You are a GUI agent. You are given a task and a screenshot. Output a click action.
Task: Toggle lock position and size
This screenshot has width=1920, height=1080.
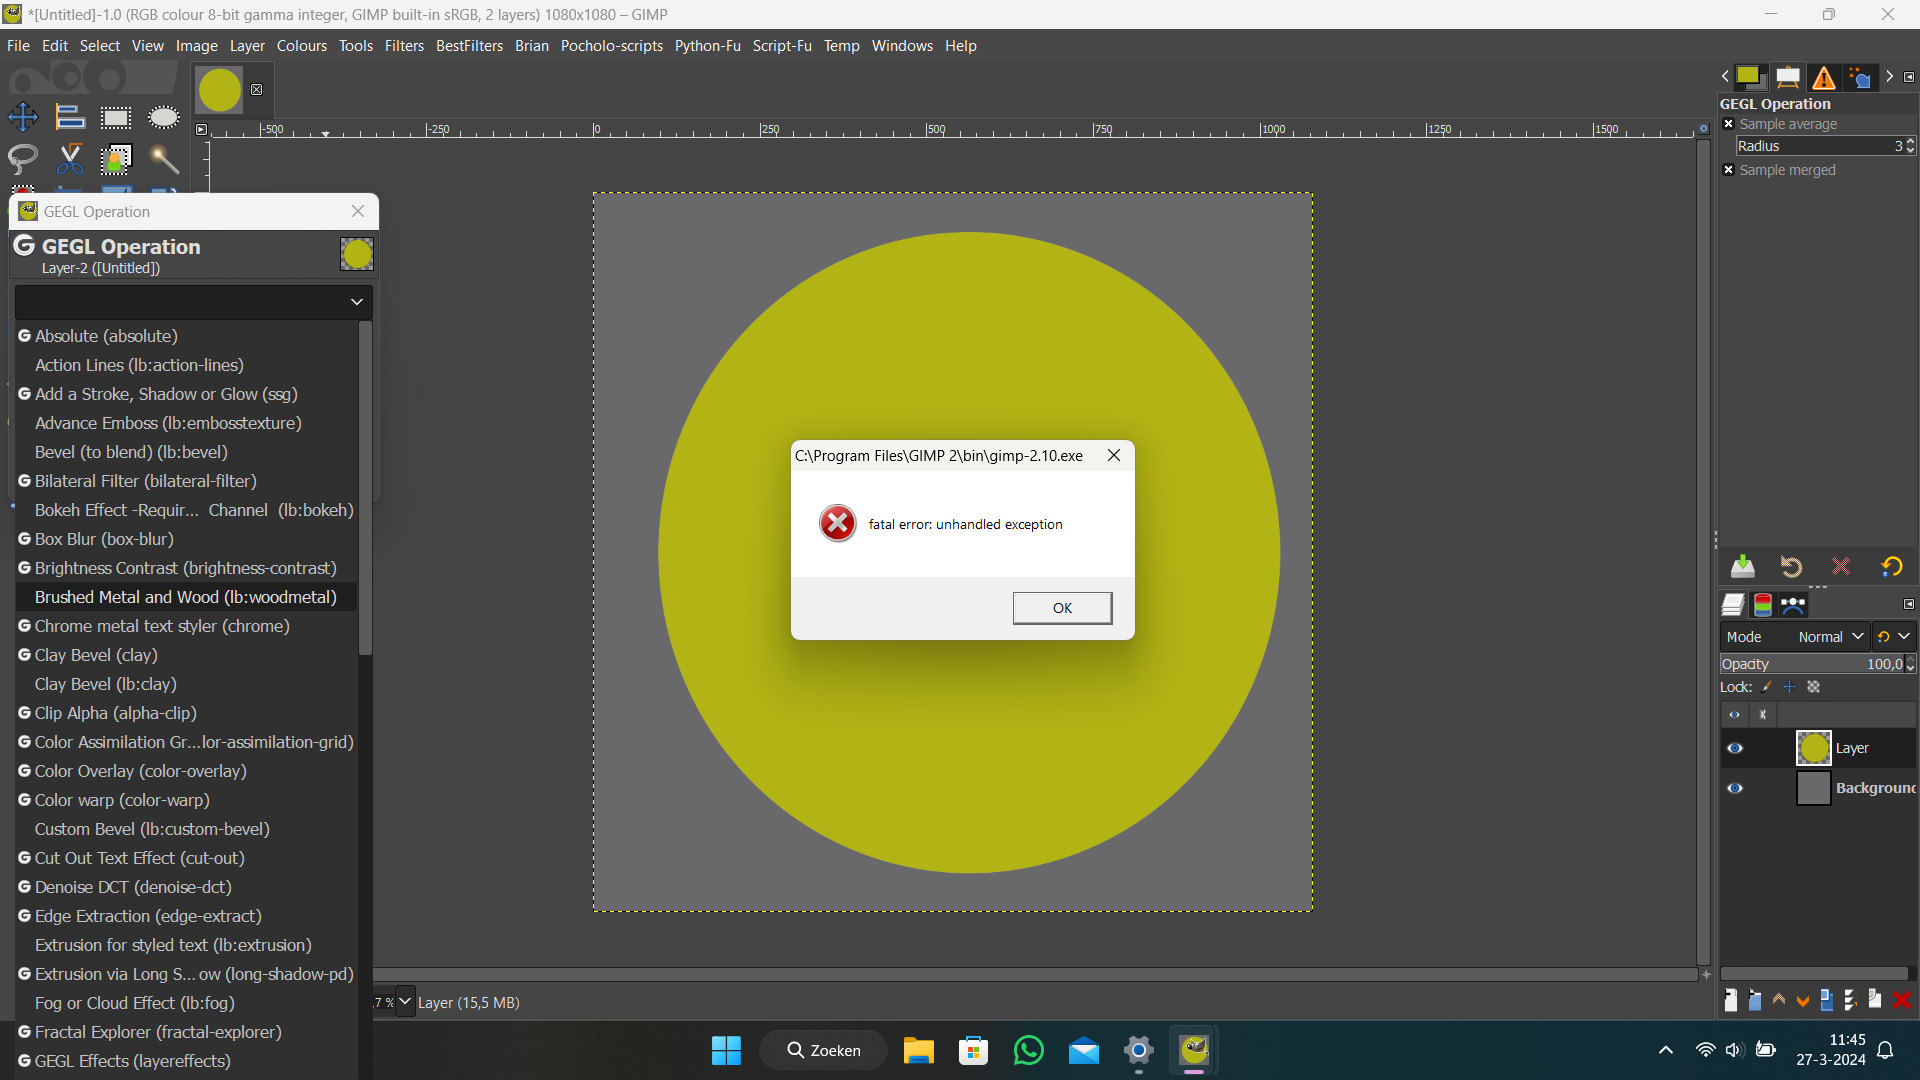[1790, 687]
